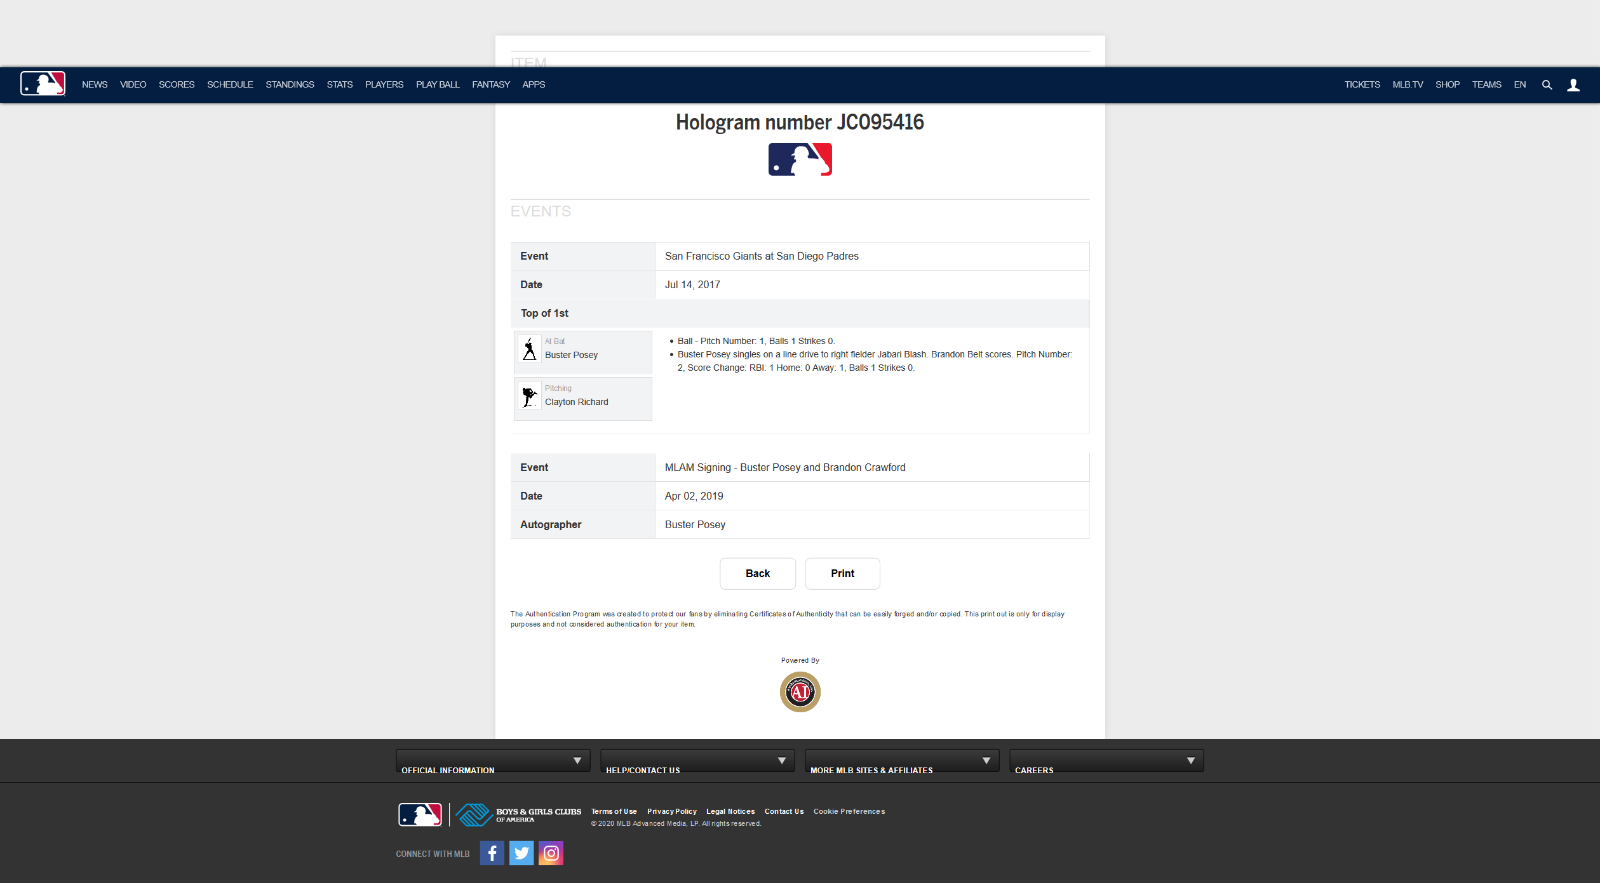Open MLB's Instagram page icon
The width and height of the screenshot is (1600, 883).
point(551,853)
